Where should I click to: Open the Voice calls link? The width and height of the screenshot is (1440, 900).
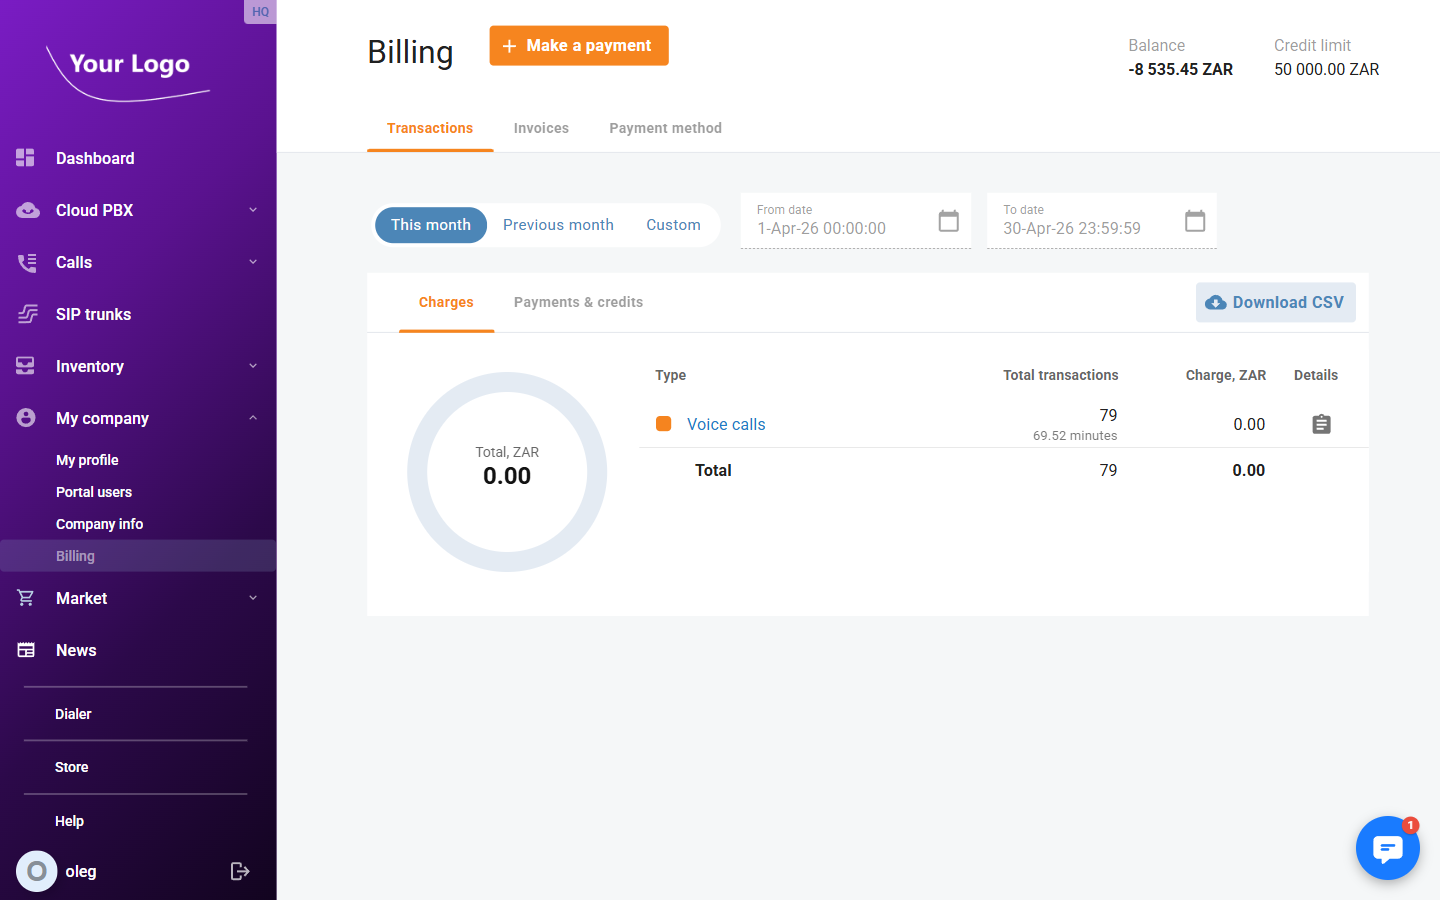coord(726,424)
